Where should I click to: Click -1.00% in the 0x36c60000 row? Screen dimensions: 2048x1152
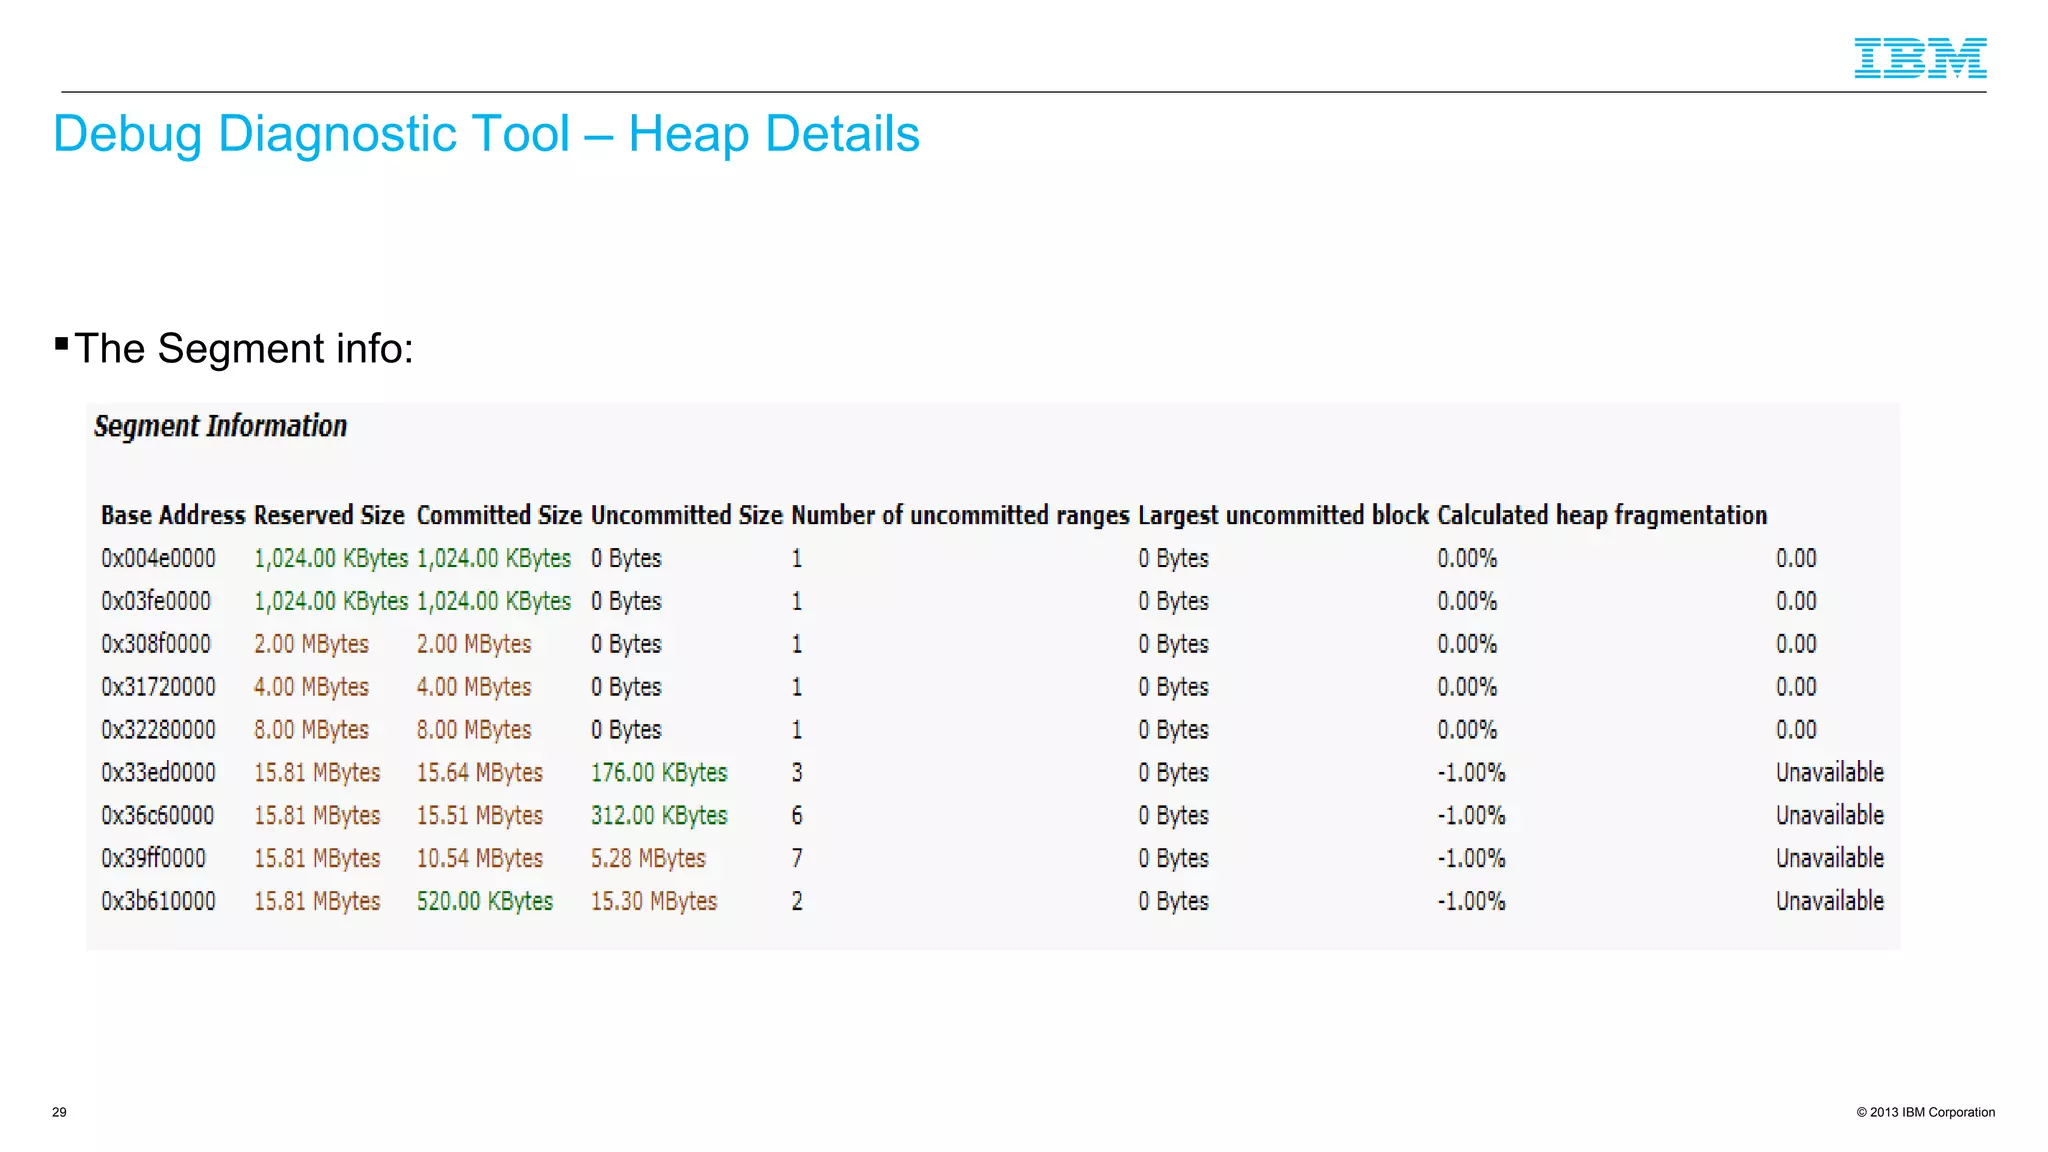(x=1471, y=816)
